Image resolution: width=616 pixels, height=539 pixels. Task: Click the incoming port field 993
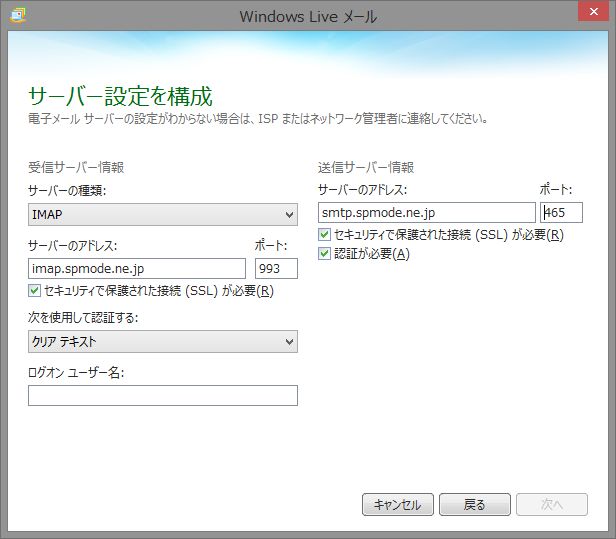pyautogui.click(x=276, y=269)
